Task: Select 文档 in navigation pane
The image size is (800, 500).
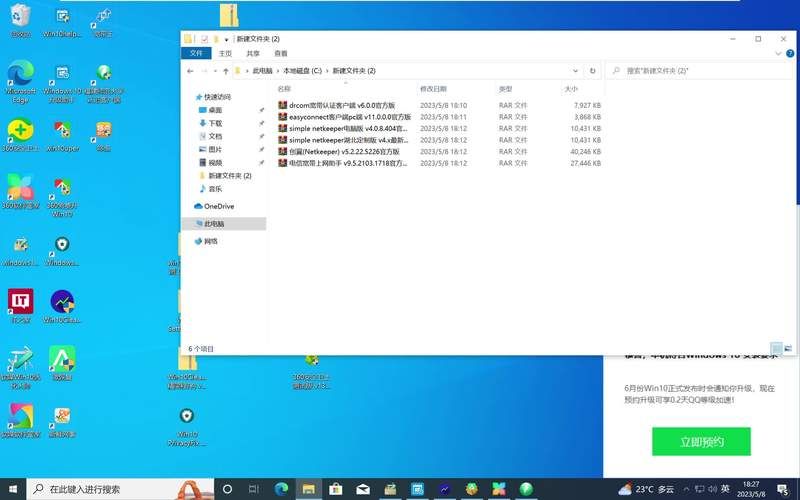Action: [215, 136]
